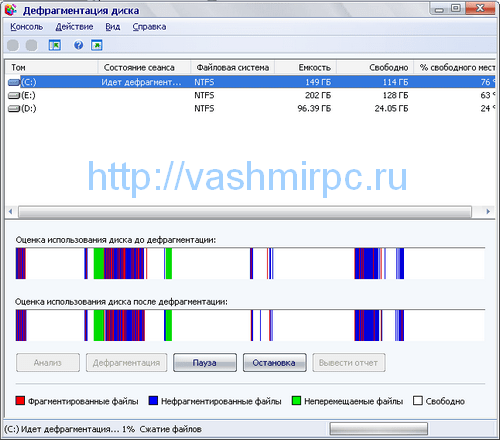This screenshot has height=440, width=500.
Task: Click the Пауза button
Action: coord(205,363)
